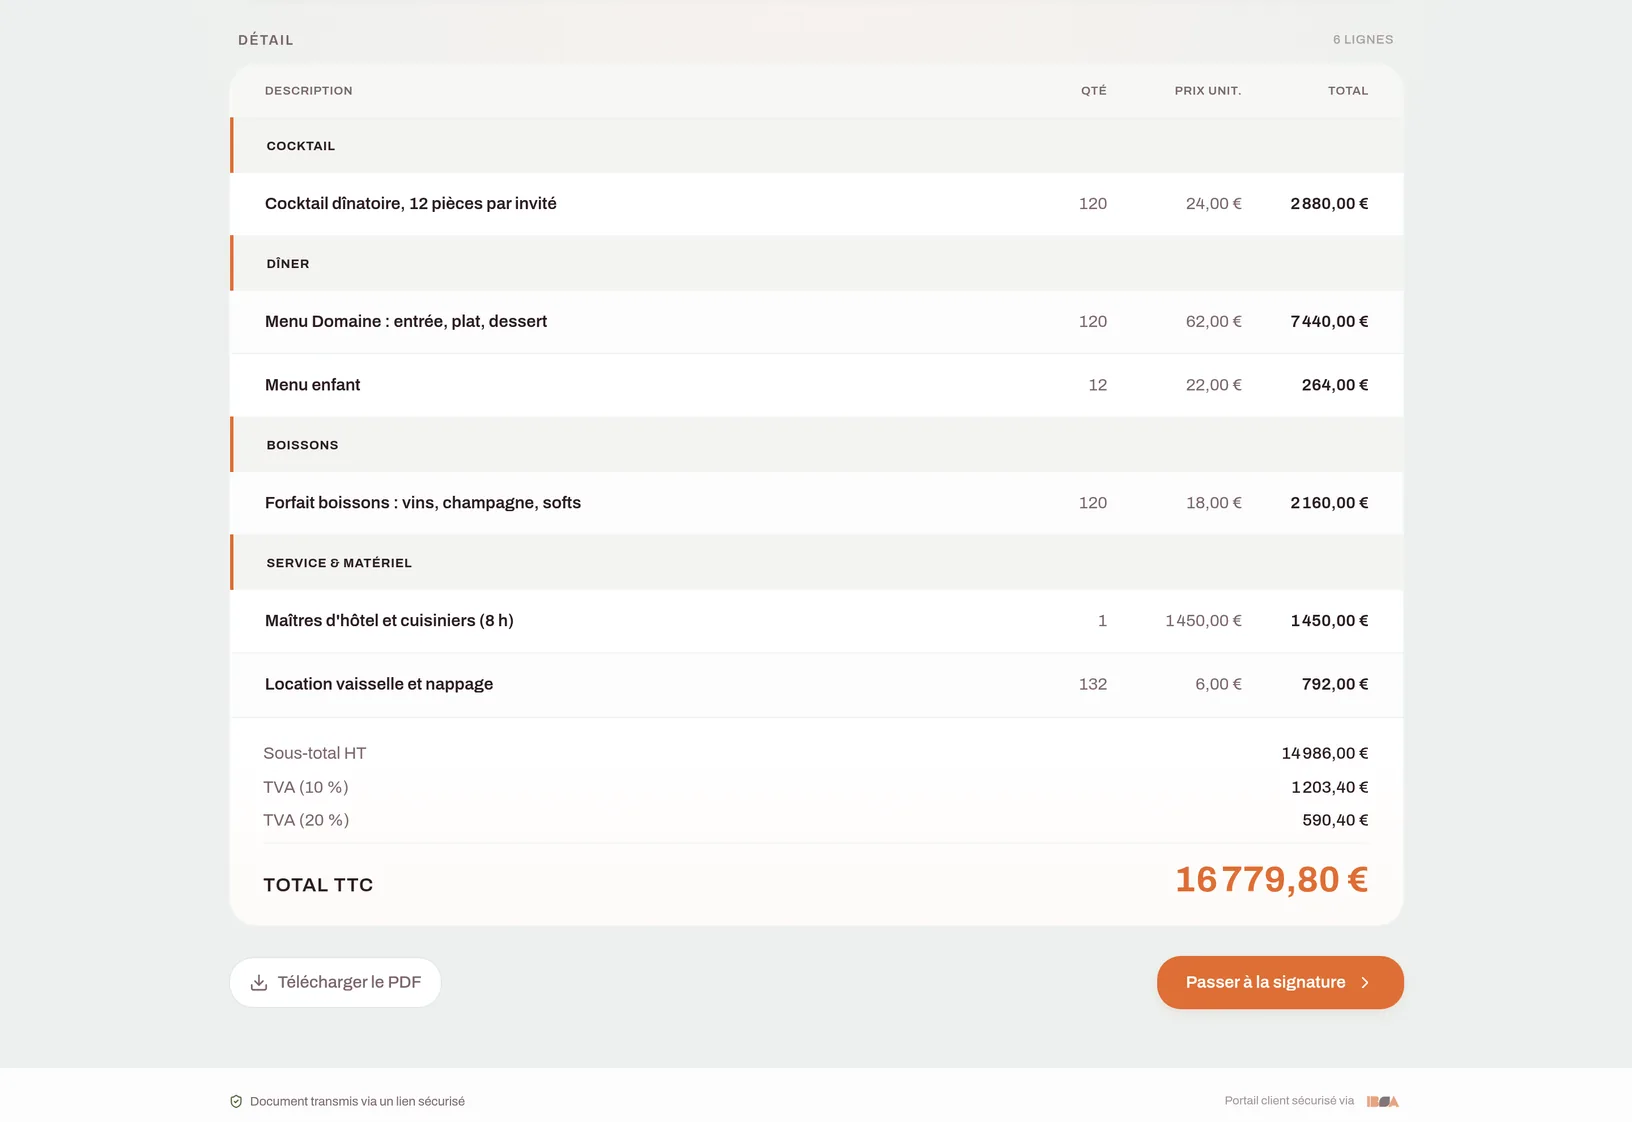This screenshot has height=1122, width=1632.
Task: Click the Sous-total HT label
Action: 314,753
